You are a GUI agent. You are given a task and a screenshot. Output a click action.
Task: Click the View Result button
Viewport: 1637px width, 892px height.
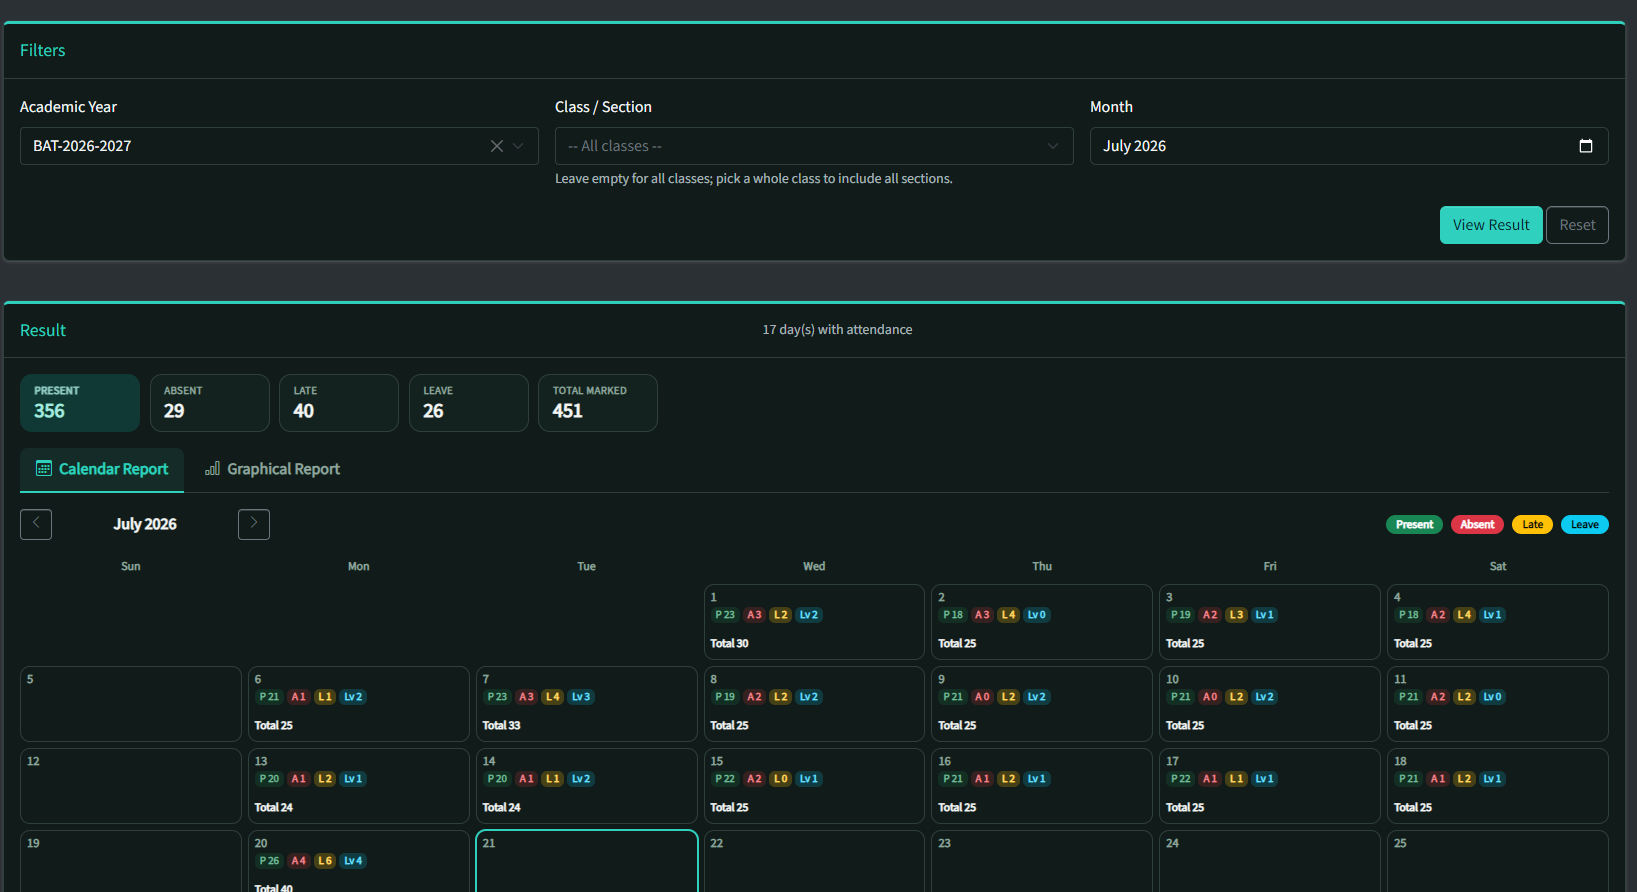point(1491,225)
